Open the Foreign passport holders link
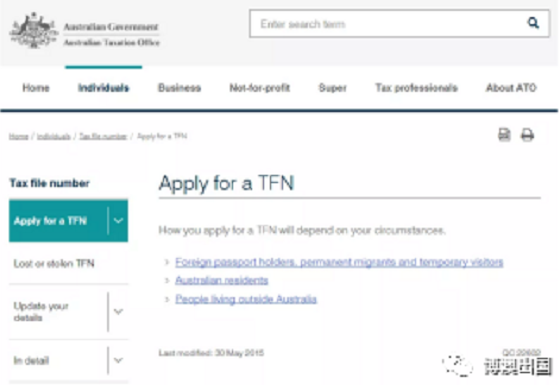Image resolution: width=560 pixels, height=385 pixels. coord(339,262)
